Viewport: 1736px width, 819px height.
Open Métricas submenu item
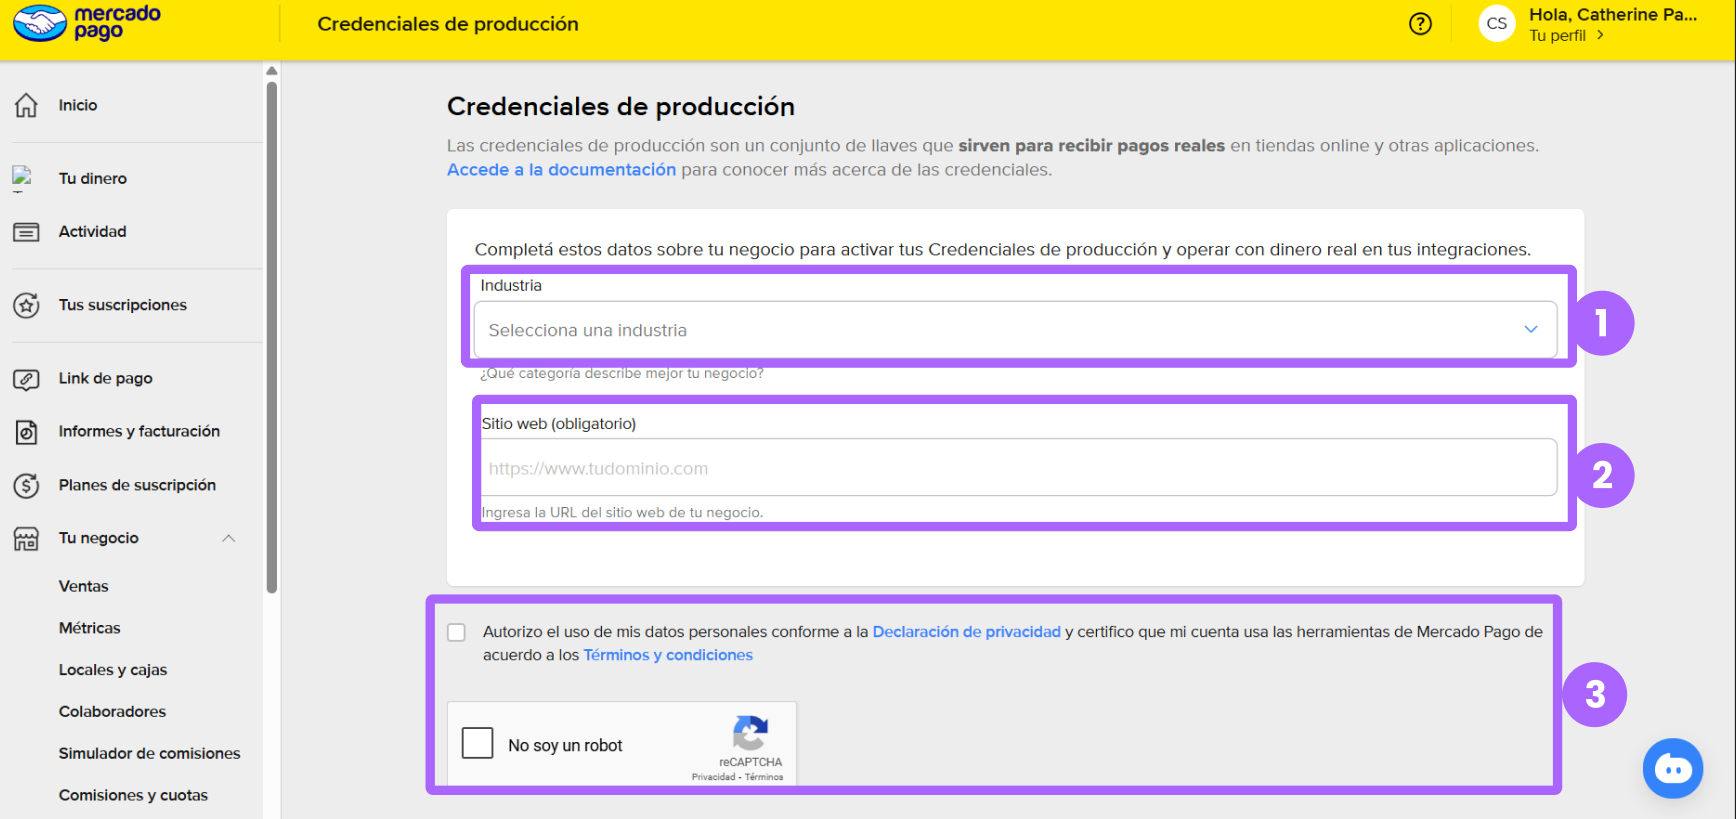90,628
